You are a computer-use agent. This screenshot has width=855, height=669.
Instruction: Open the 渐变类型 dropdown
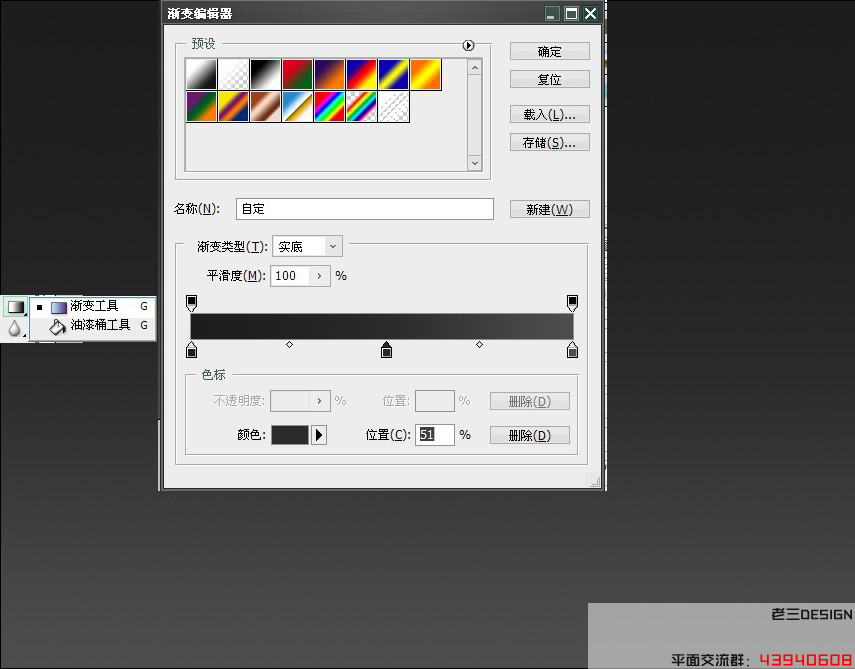(x=307, y=246)
